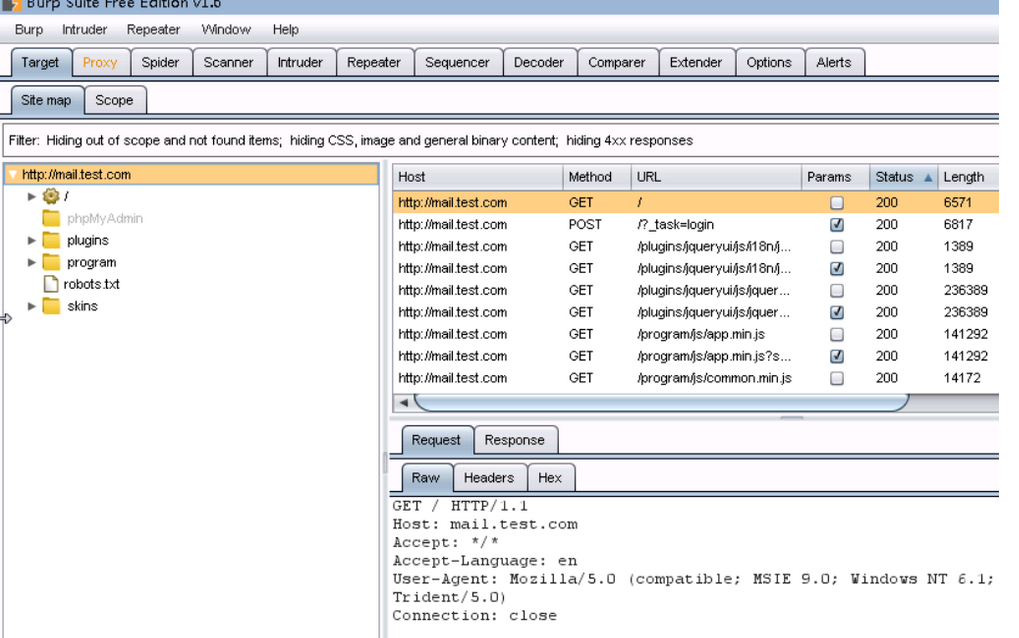Sort by the URL column header
The width and height of the screenshot is (1019, 638).
coord(716,177)
